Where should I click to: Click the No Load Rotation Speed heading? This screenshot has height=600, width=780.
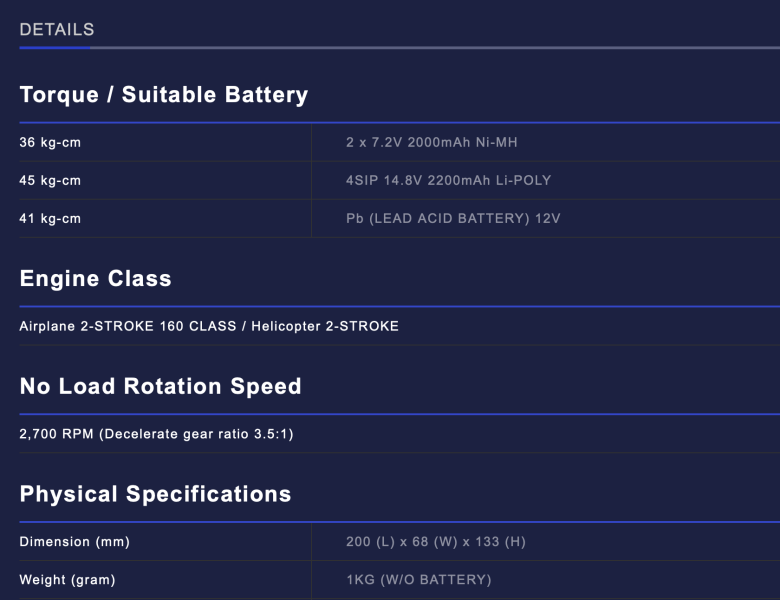[x=160, y=386]
